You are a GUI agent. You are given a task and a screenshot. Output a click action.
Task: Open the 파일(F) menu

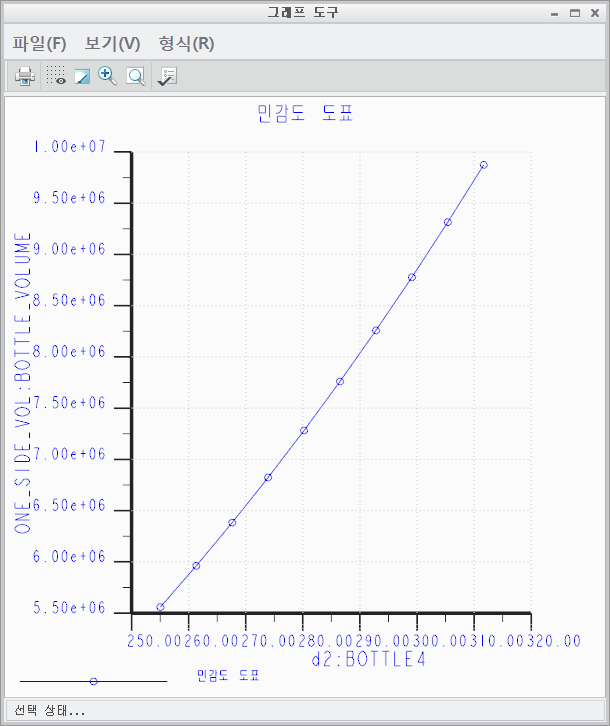[x=39, y=44]
